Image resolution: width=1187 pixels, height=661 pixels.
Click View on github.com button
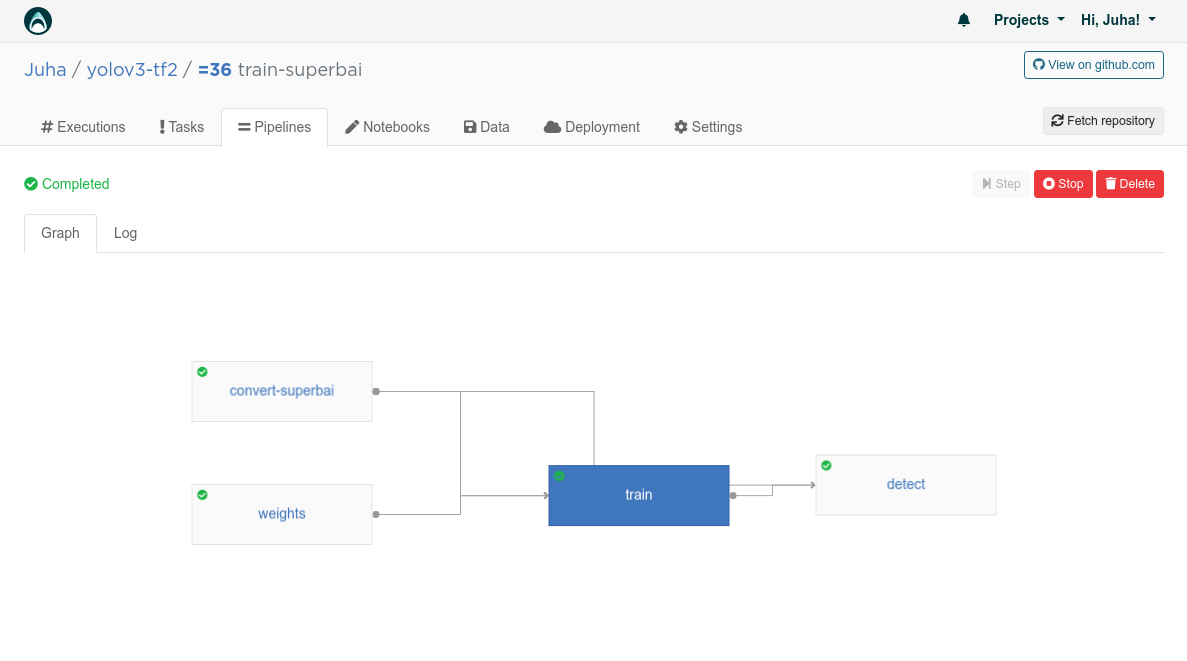[1094, 65]
